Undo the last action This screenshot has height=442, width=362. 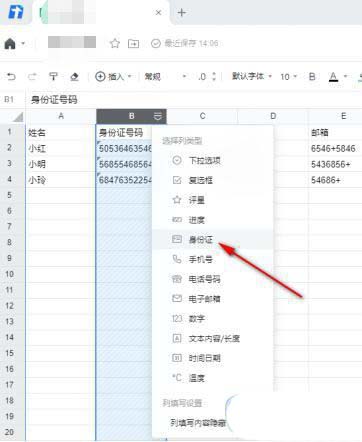click(x=11, y=77)
